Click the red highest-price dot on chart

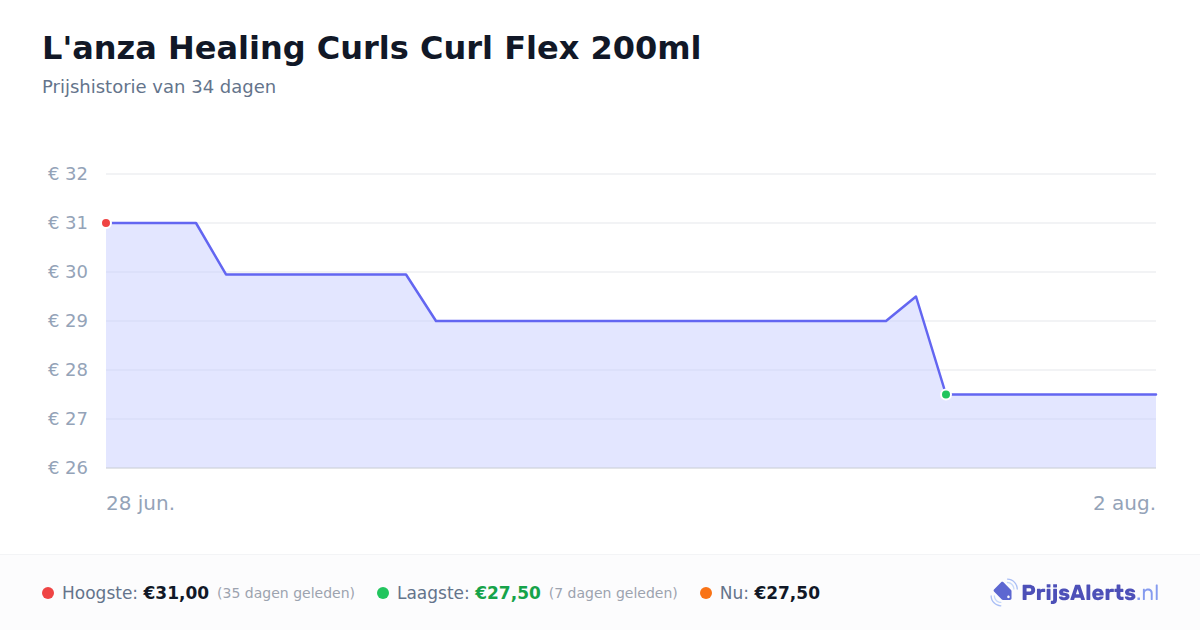pos(106,223)
